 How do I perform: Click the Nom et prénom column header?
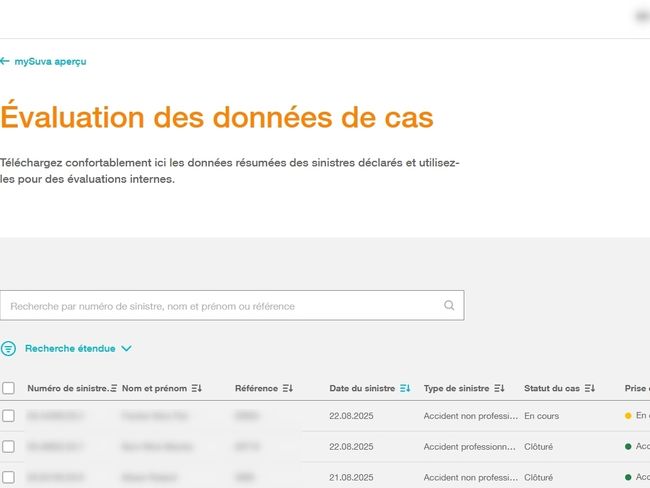[154, 388]
